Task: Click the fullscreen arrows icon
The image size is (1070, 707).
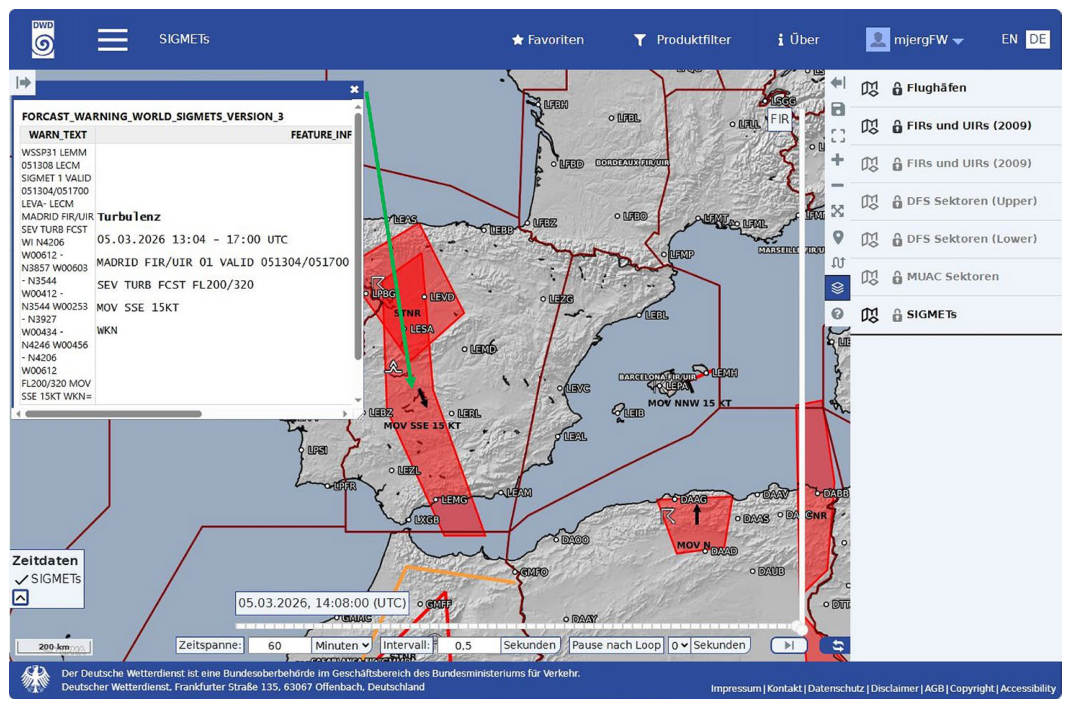Action: coord(838,211)
